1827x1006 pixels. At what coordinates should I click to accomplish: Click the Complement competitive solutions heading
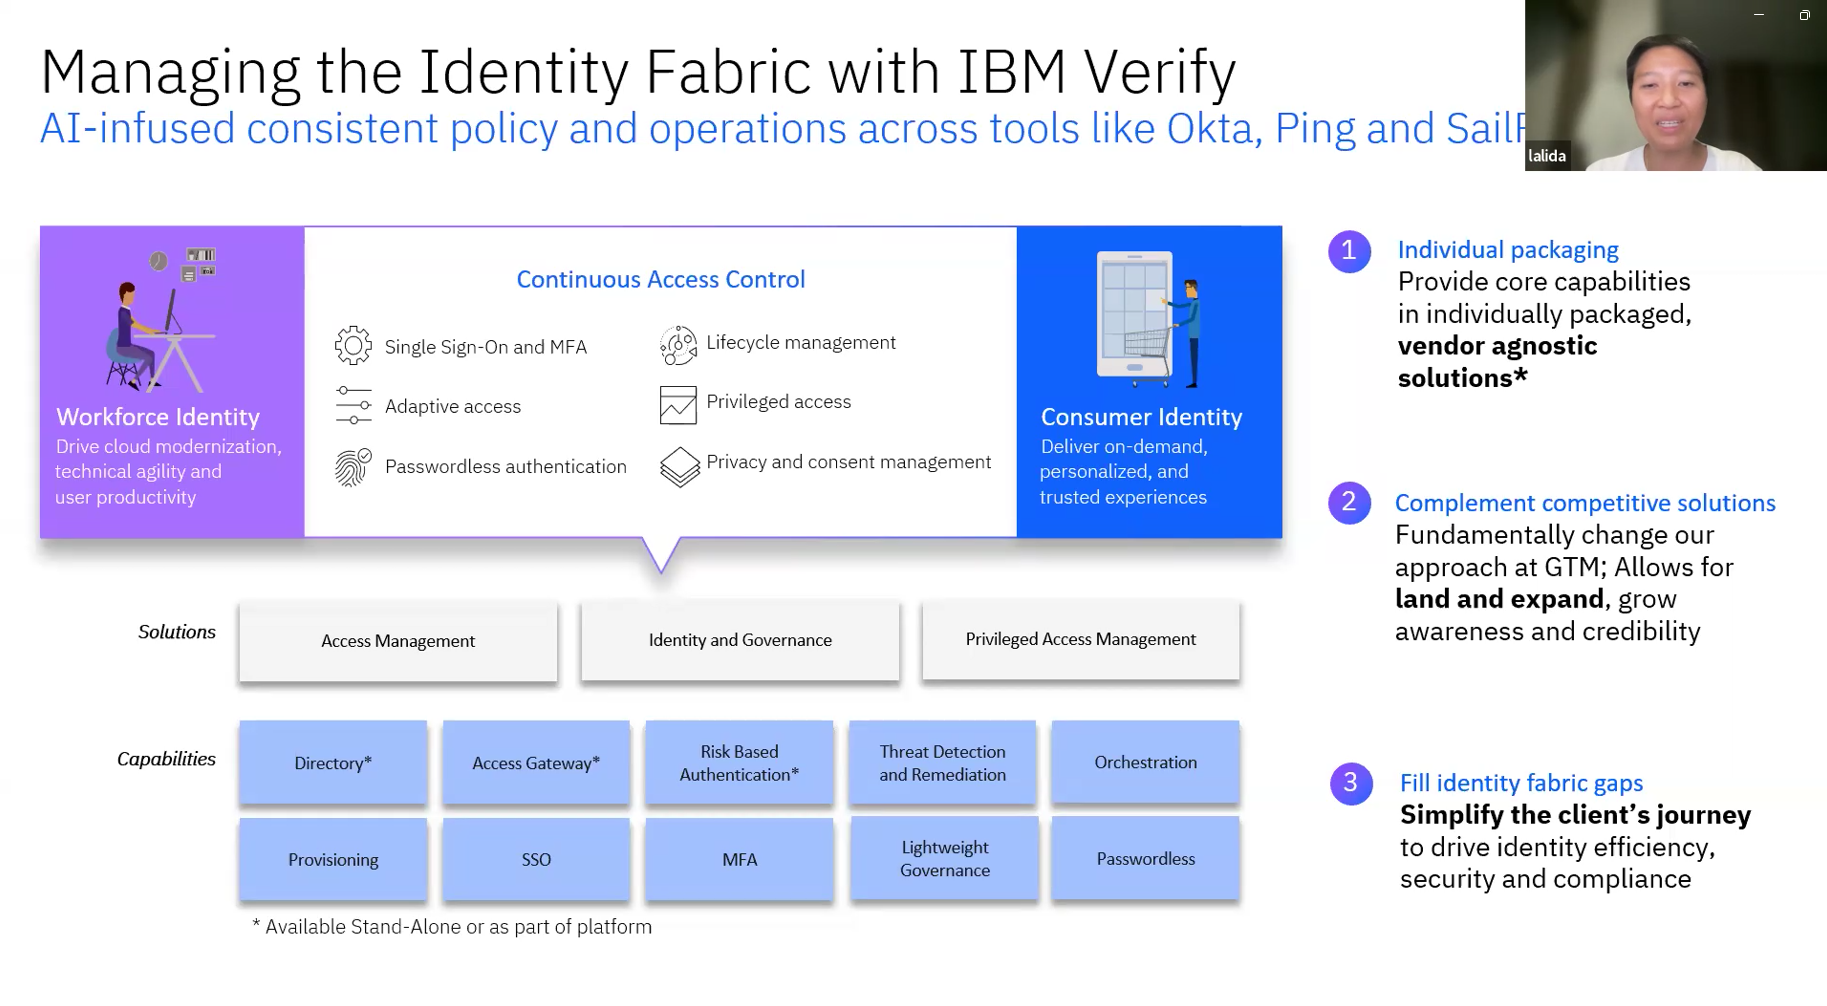pyautogui.click(x=1585, y=503)
